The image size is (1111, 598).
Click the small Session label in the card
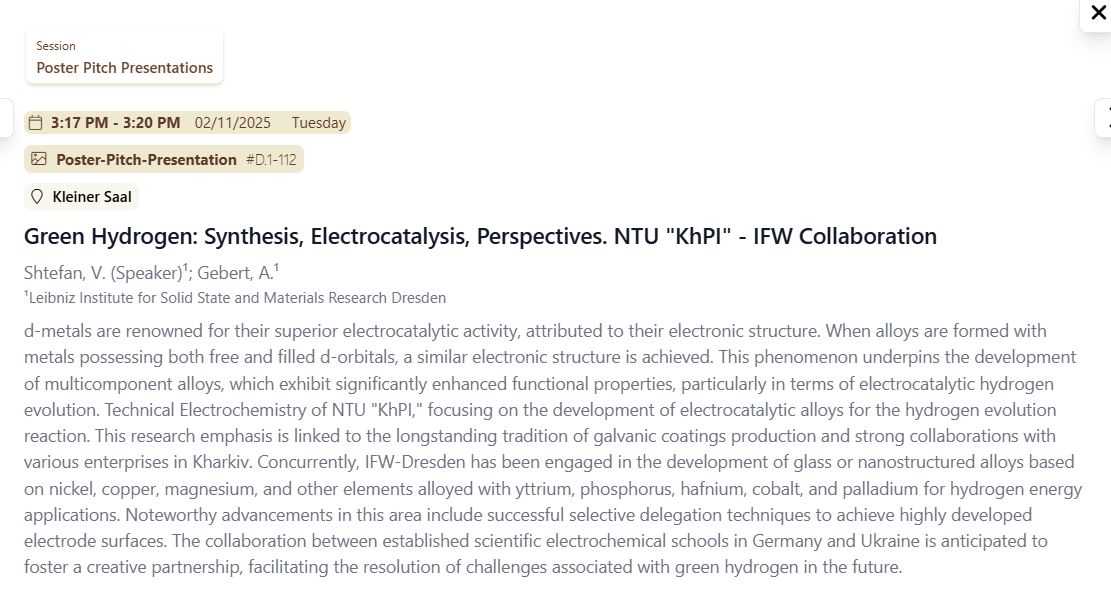click(x=56, y=46)
